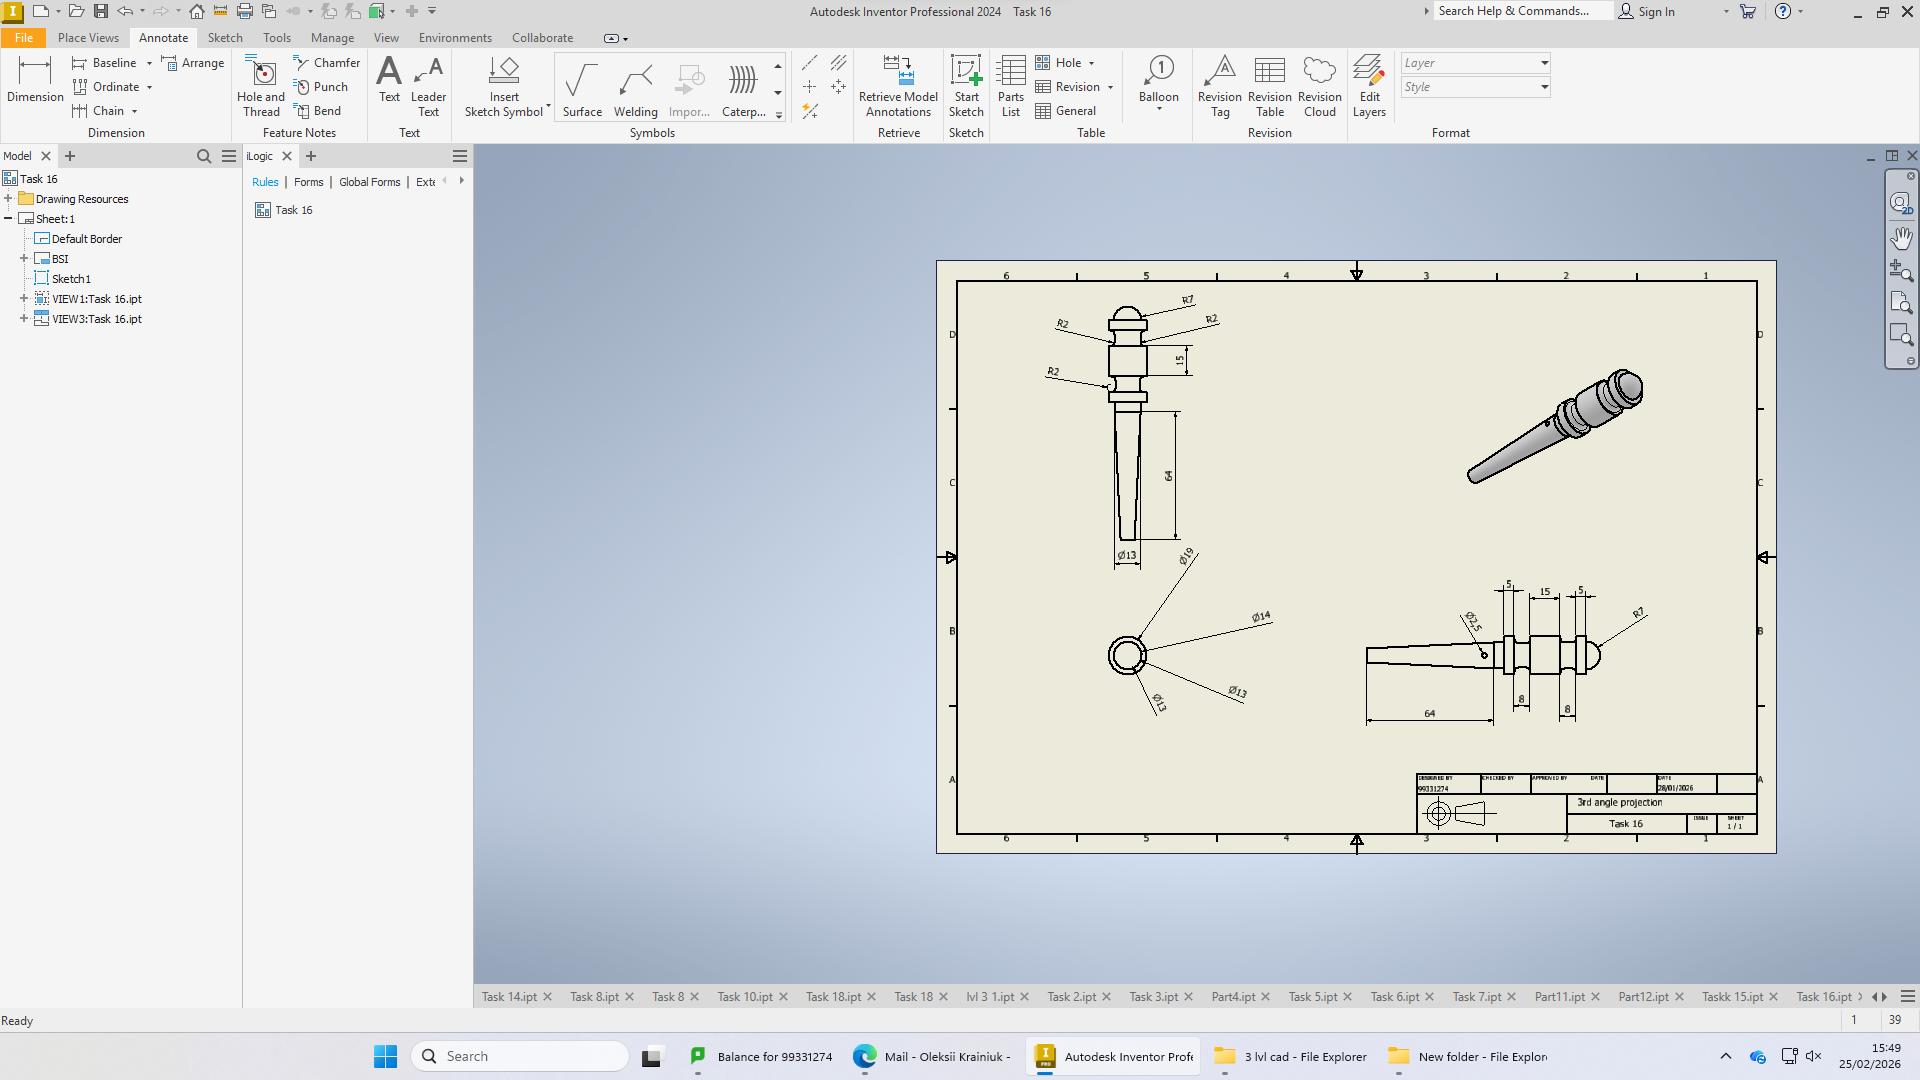Expand the Drawing Resources folder

(x=8, y=199)
